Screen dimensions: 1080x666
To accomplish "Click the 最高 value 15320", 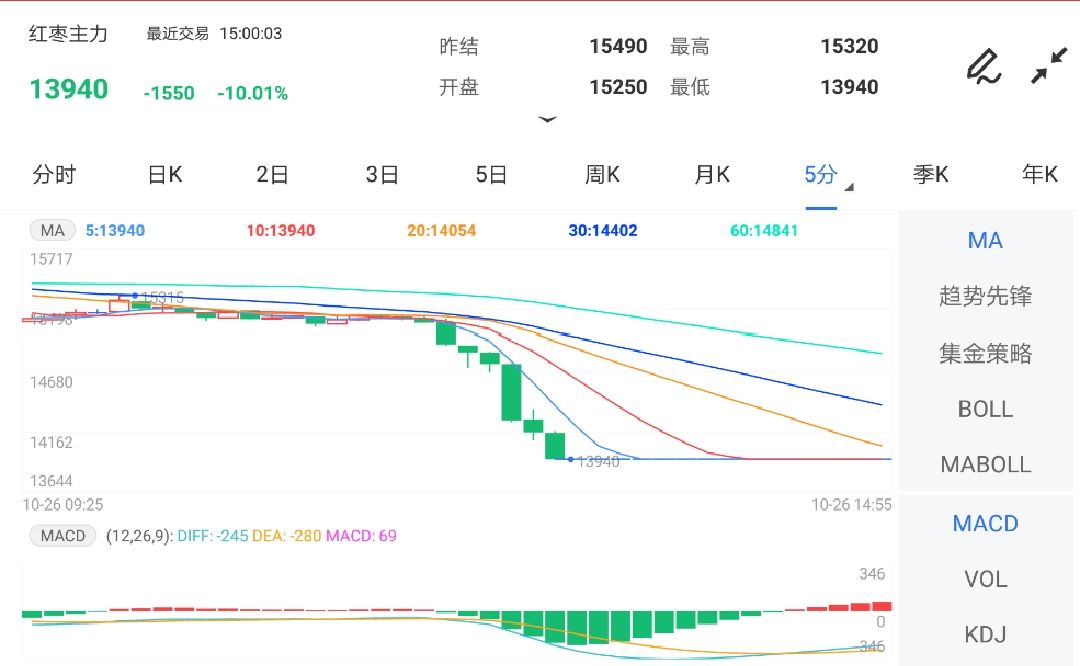I will 849,46.
